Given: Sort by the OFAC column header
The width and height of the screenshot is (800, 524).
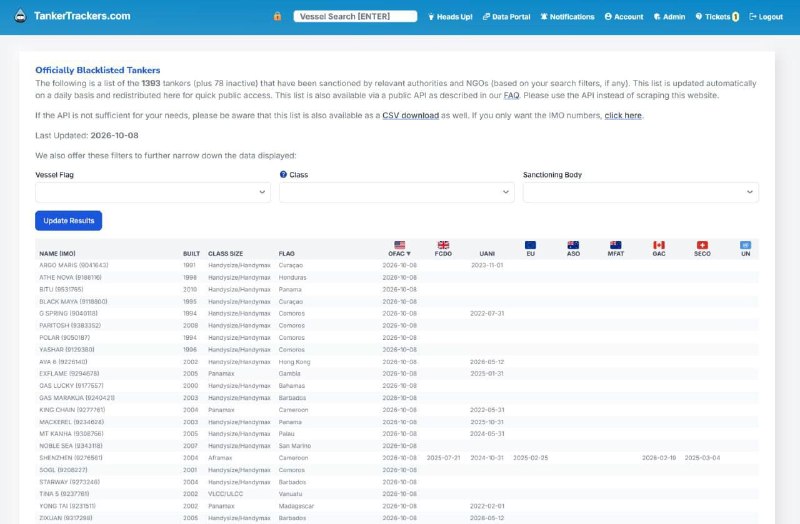Looking at the screenshot, I should pyautogui.click(x=399, y=254).
